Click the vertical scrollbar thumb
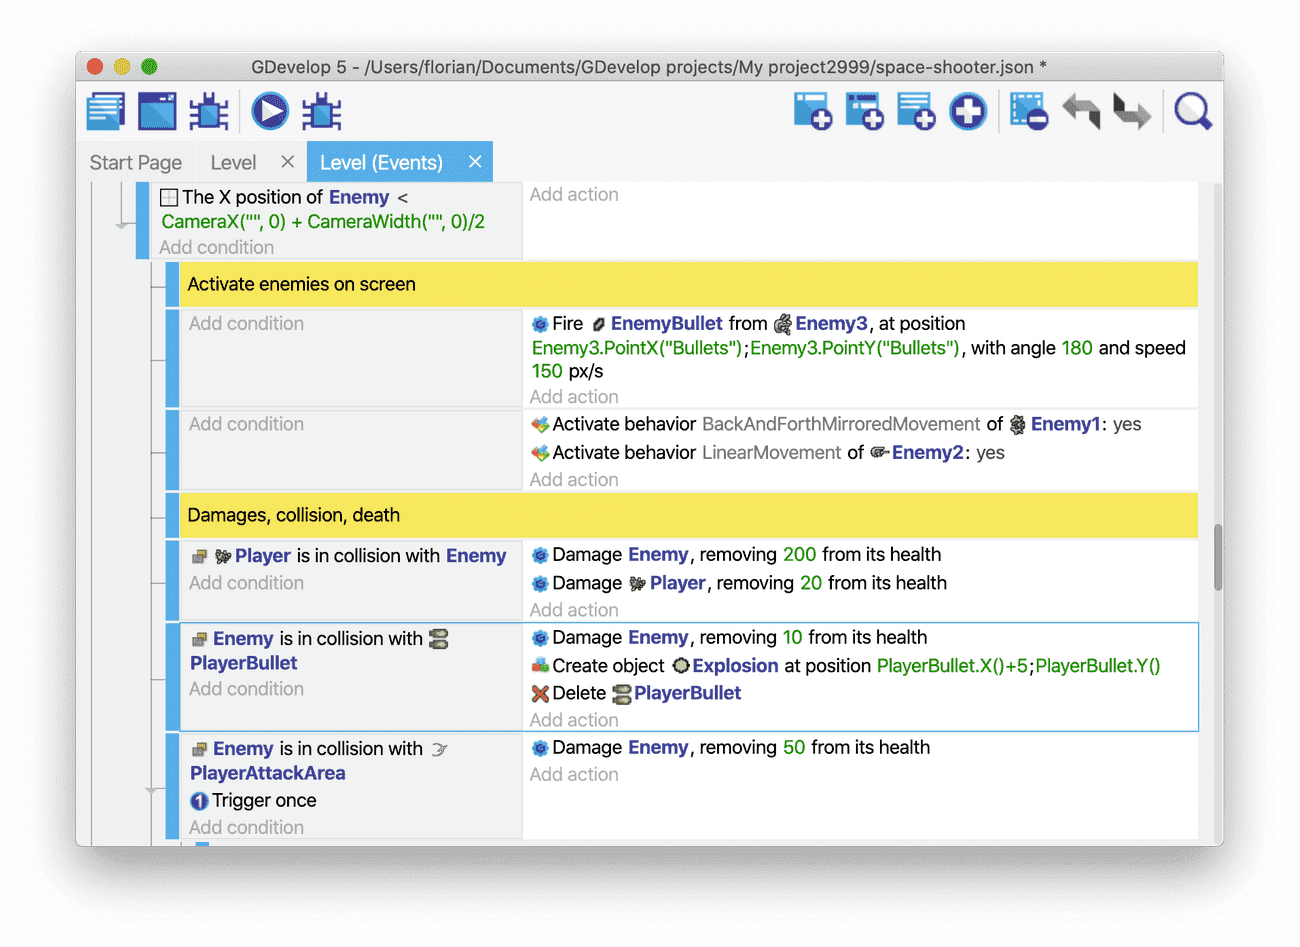 1217,557
